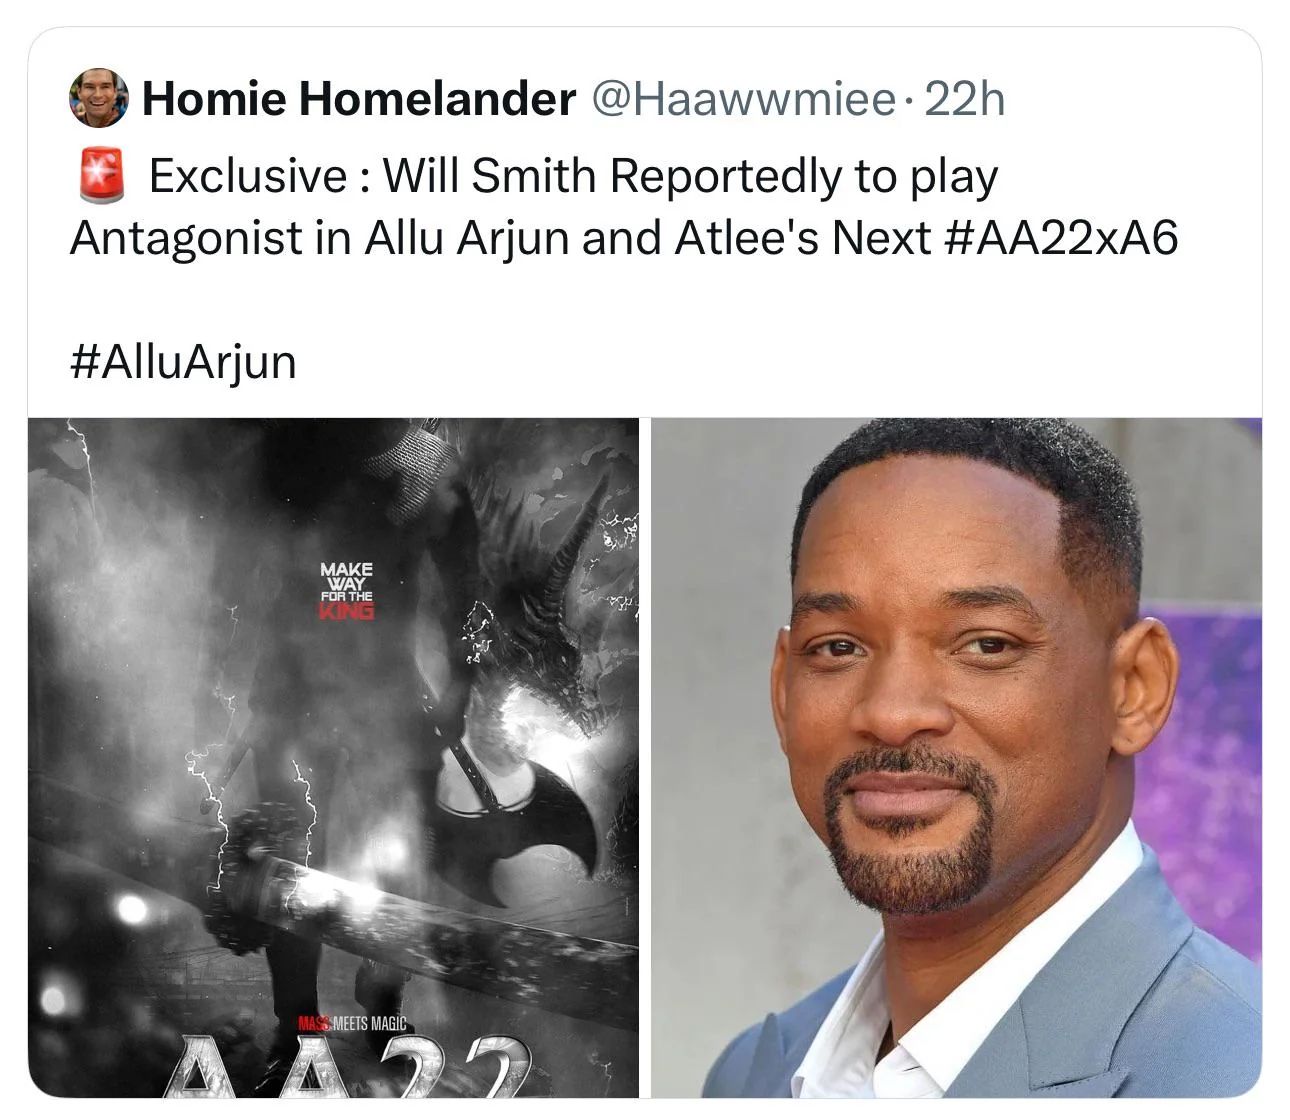
Task: Open the right photo of man in suit
Action: (957, 757)
